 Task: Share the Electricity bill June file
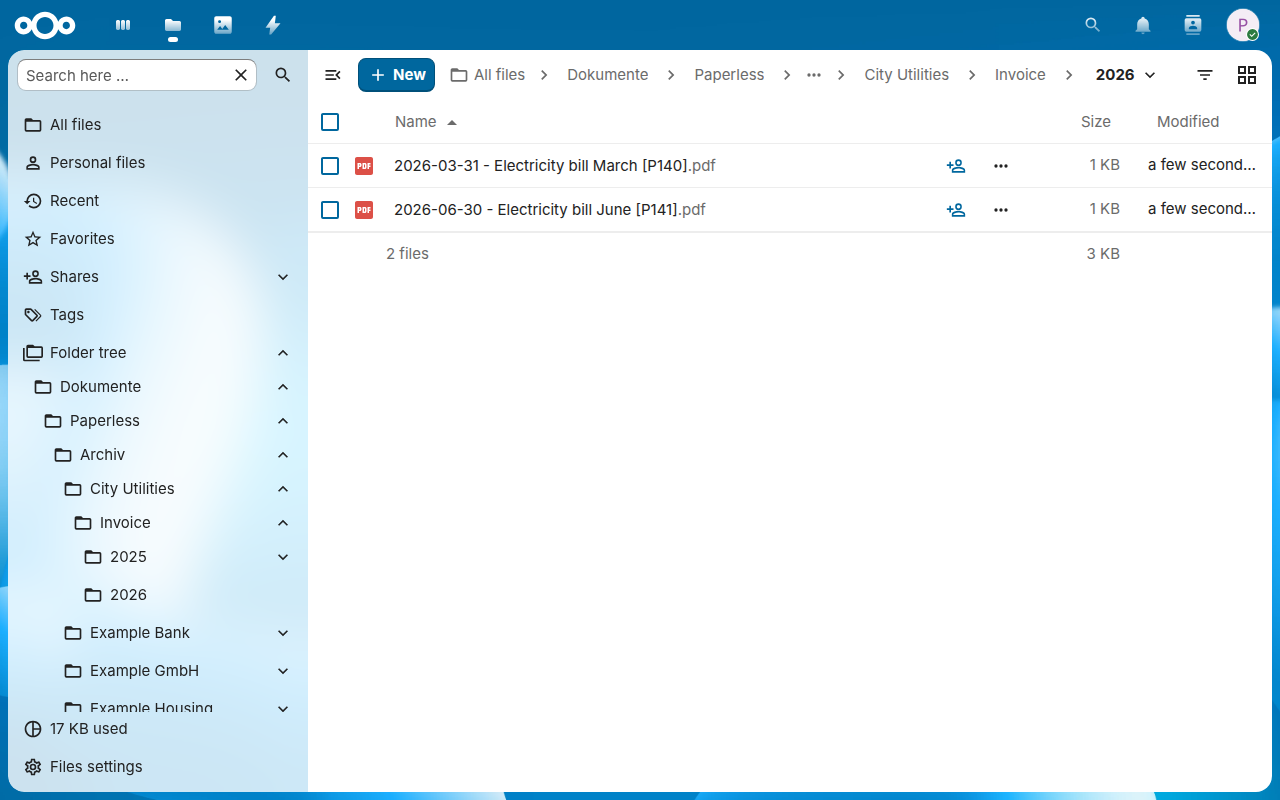click(956, 210)
